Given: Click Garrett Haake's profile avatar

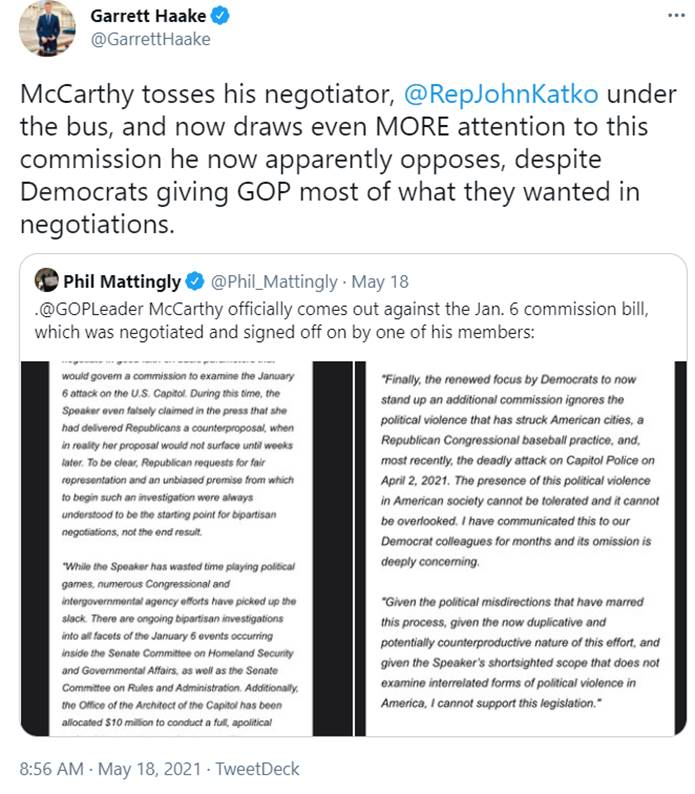Looking at the screenshot, I should [47, 28].
